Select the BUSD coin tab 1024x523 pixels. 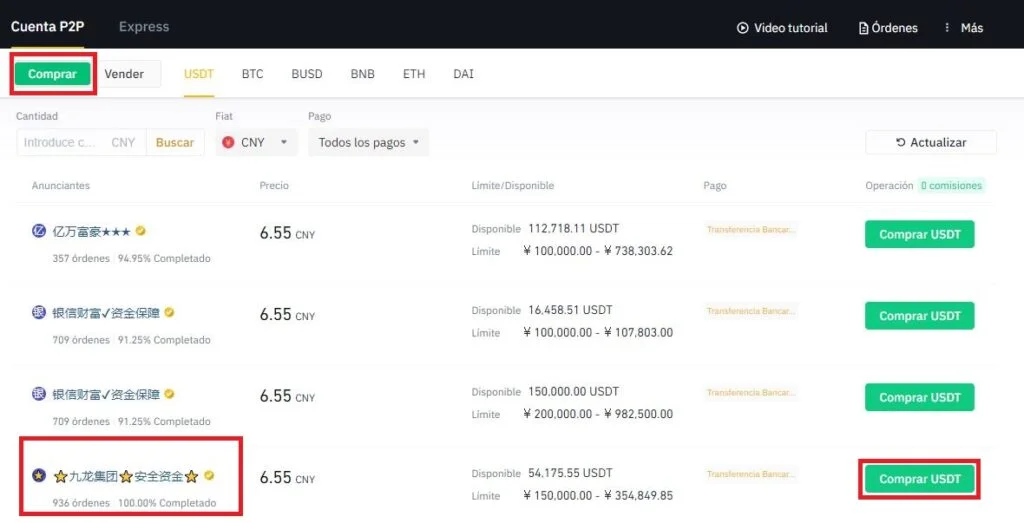[x=307, y=74]
